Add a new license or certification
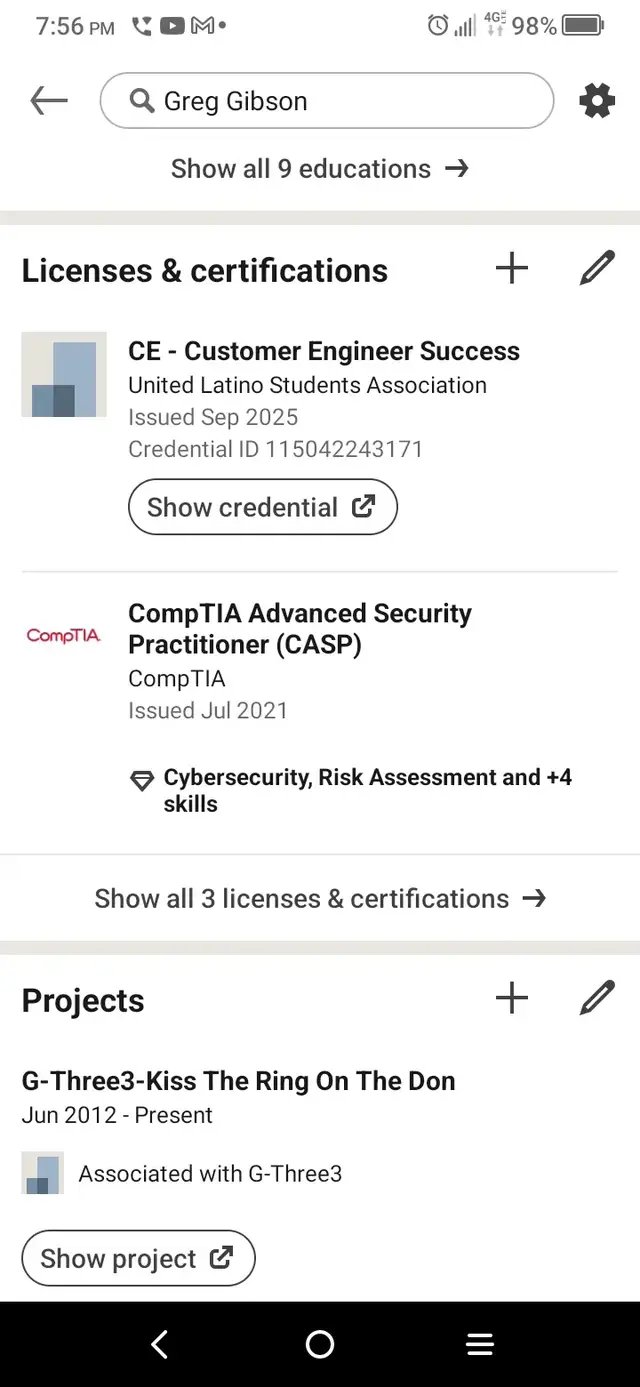Image resolution: width=640 pixels, height=1387 pixels. click(512, 268)
